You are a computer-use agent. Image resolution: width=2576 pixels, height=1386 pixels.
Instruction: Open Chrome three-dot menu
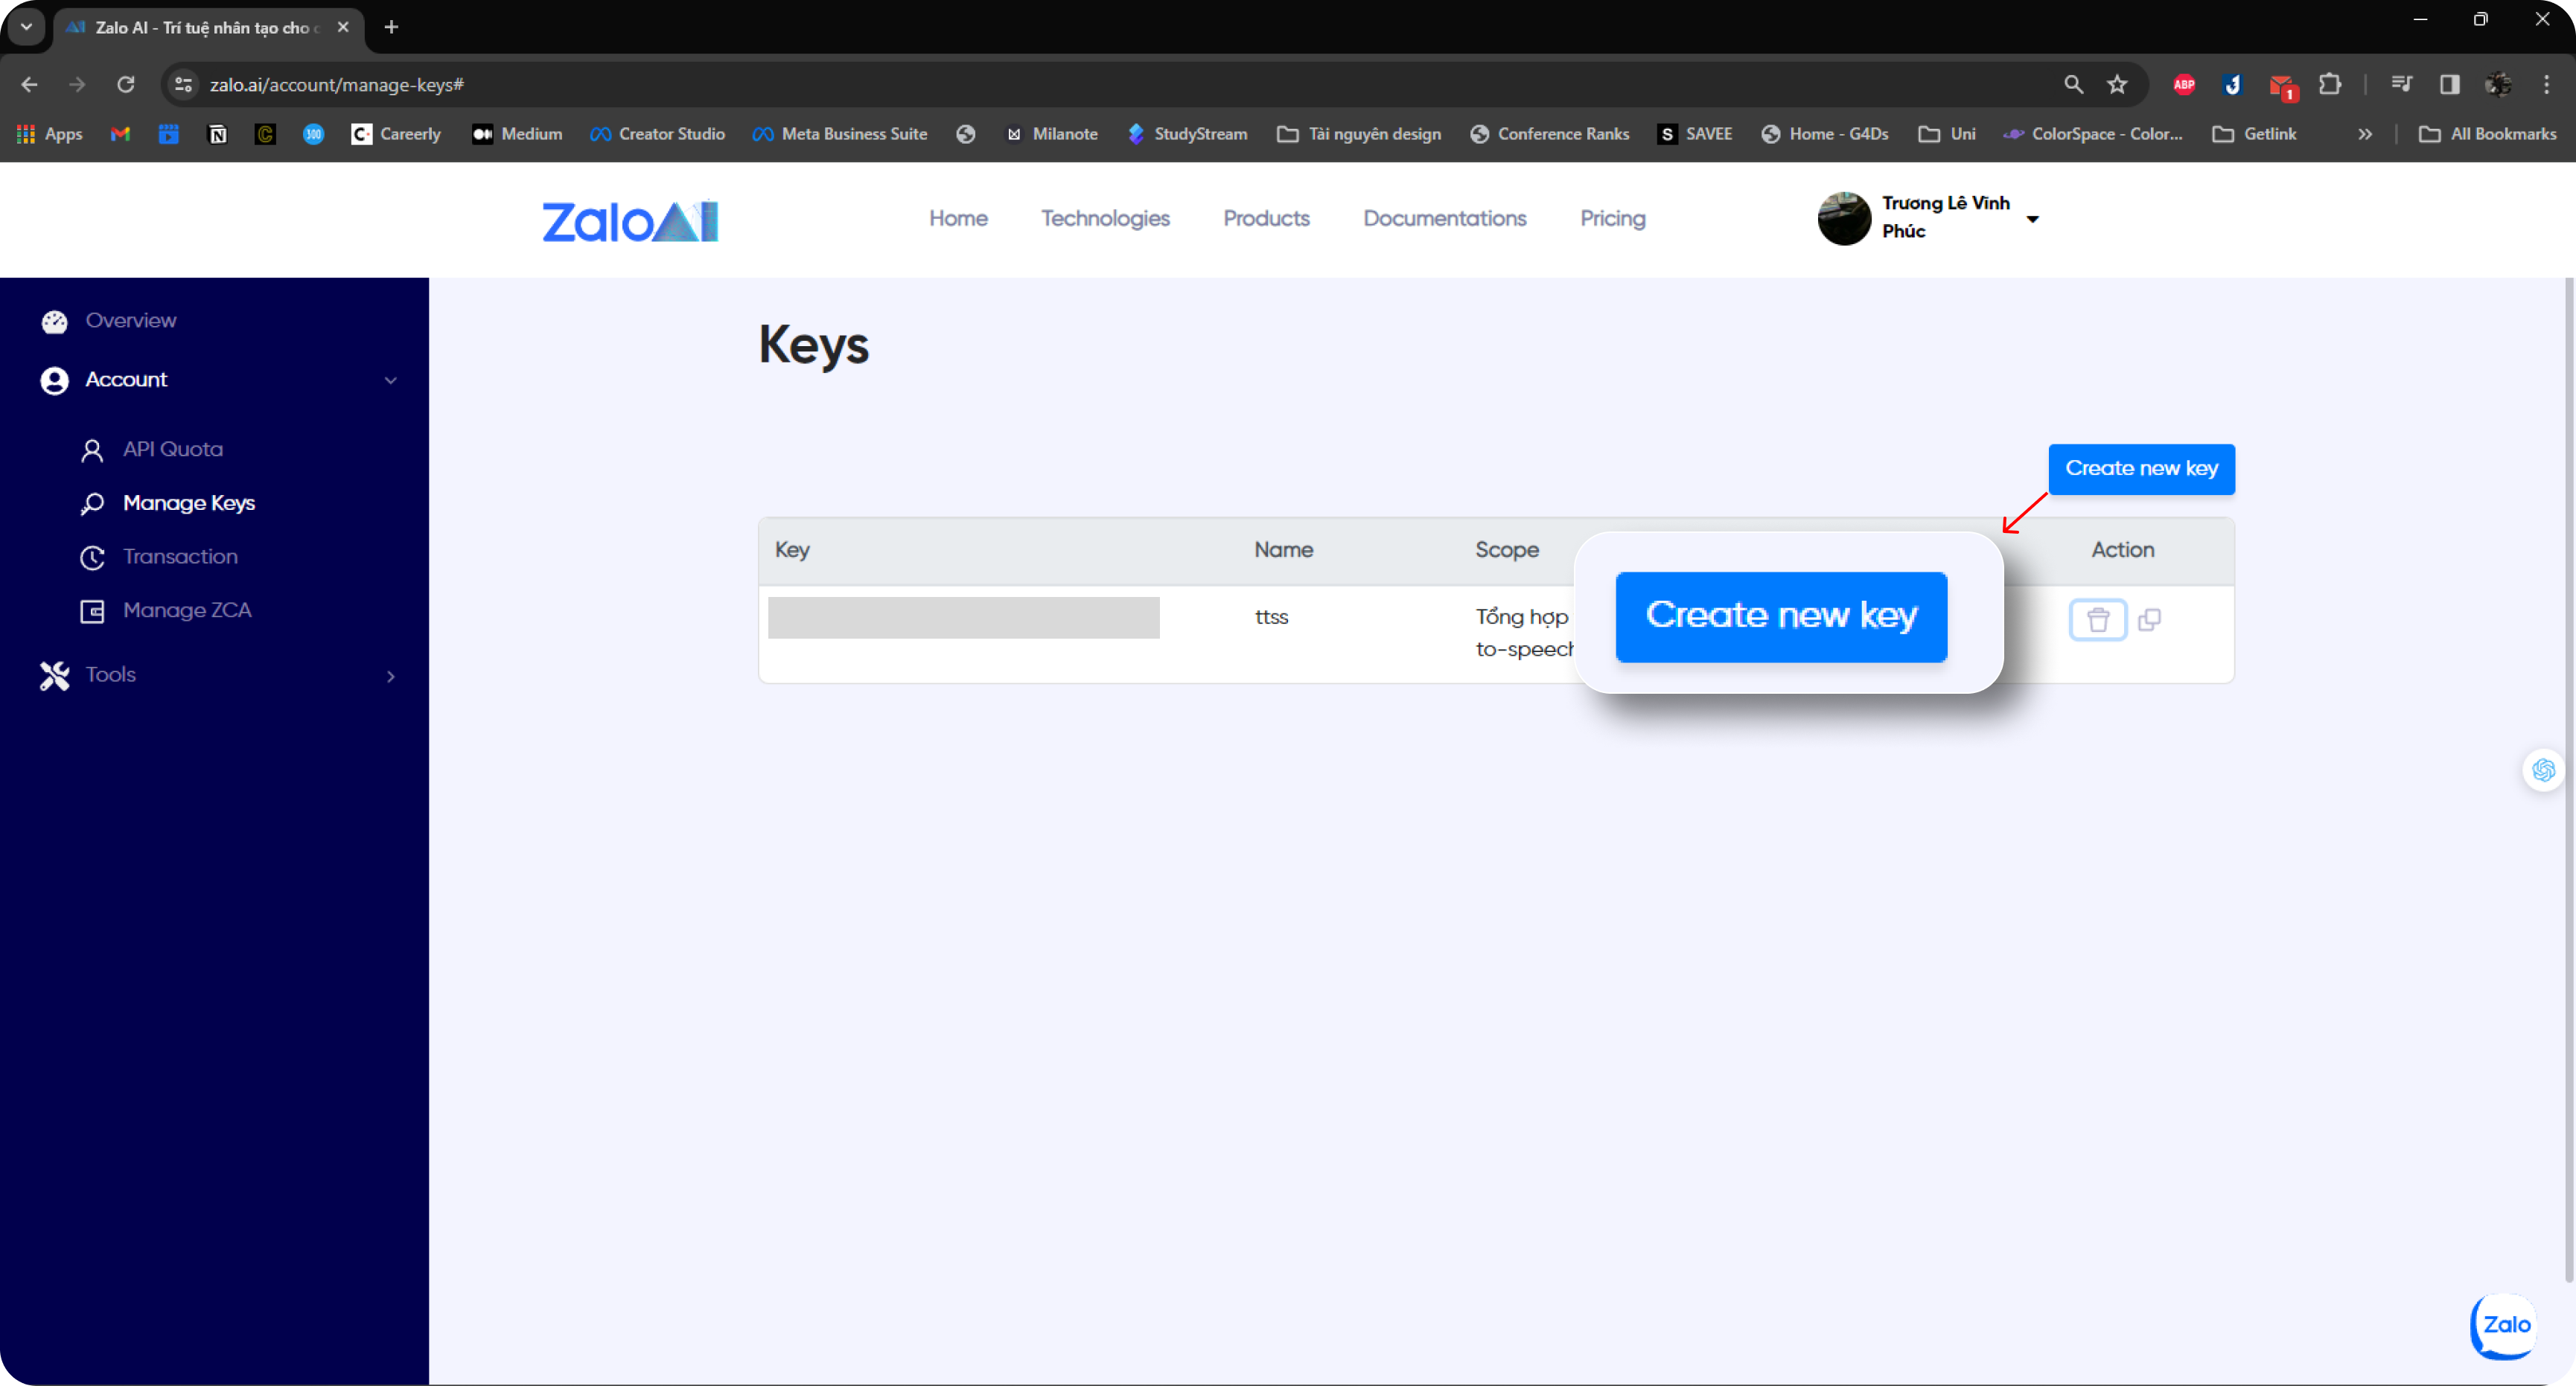pyautogui.click(x=2546, y=84)
